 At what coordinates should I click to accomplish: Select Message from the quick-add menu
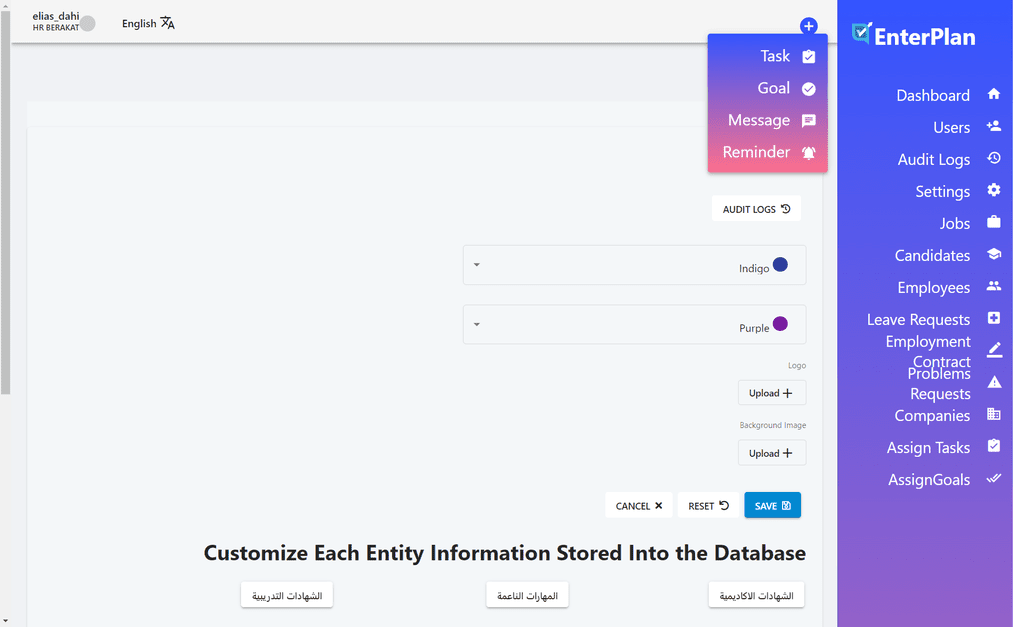click(759, 121)
